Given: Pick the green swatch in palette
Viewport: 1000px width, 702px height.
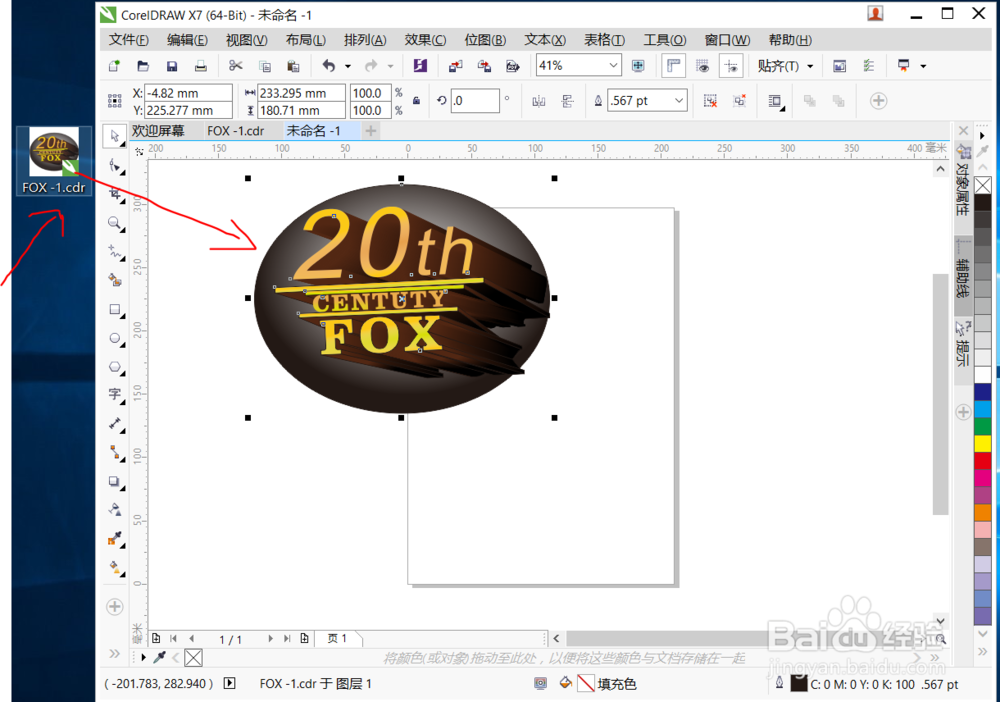Looking at the screenshot, I should (x=983, y=427).
